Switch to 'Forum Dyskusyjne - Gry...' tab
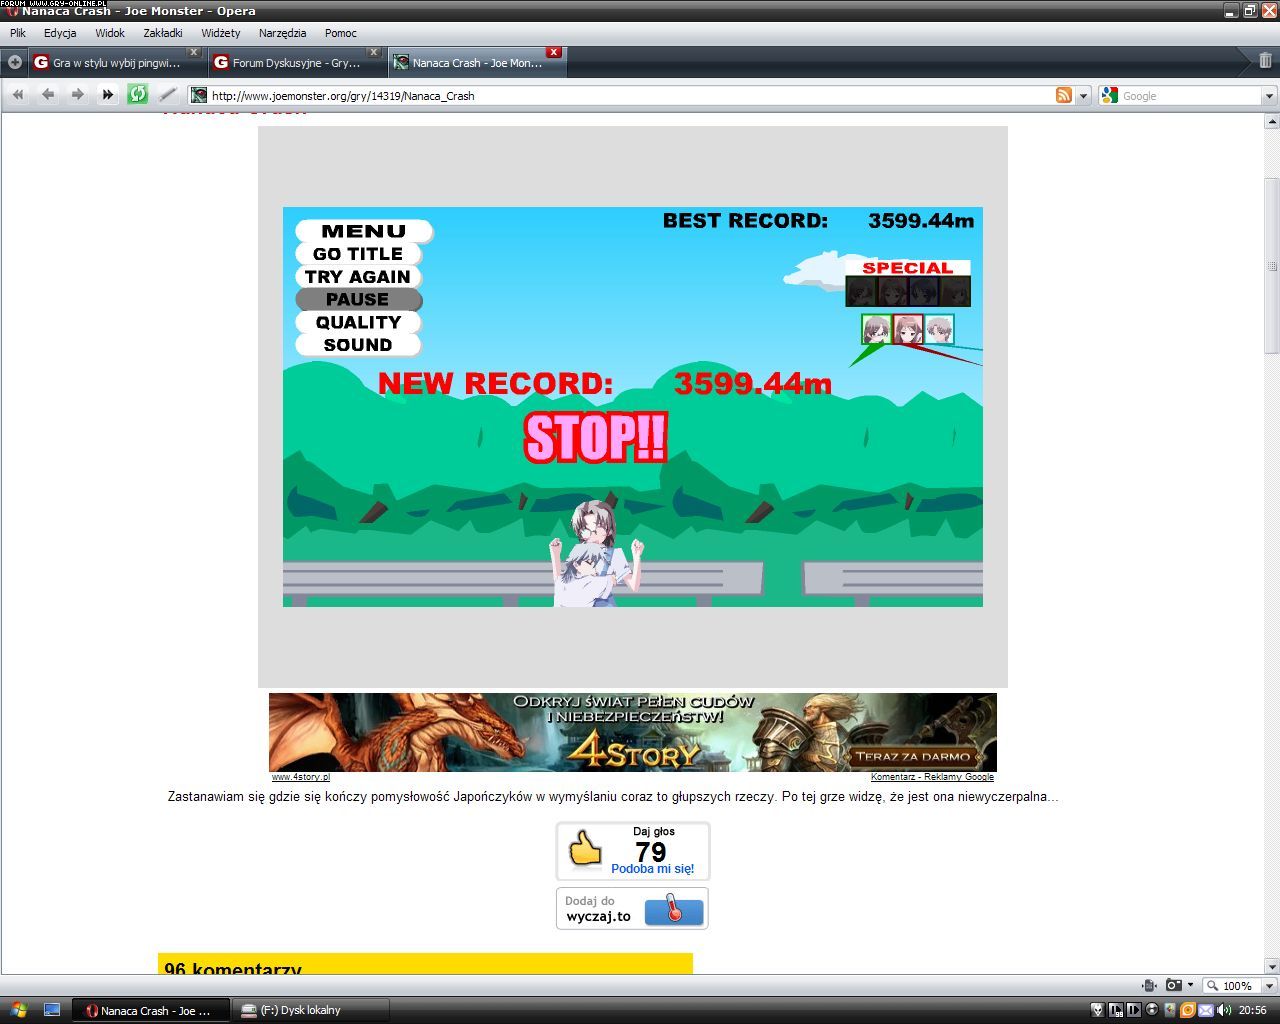The height and width of the screenshot is (1024, 1280). 296,62
